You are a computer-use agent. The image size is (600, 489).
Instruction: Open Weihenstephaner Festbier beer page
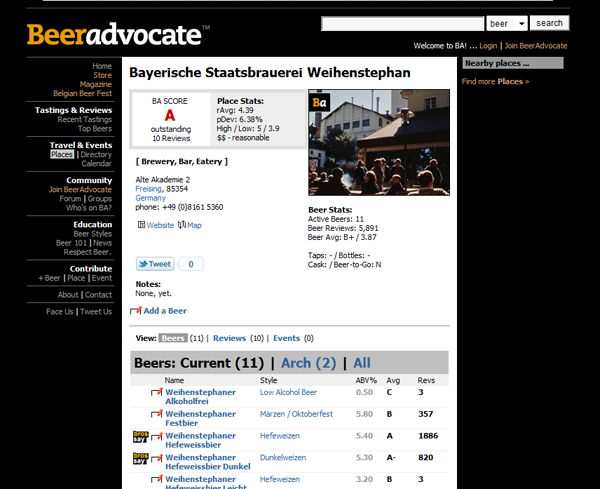[x=201, y=419]
